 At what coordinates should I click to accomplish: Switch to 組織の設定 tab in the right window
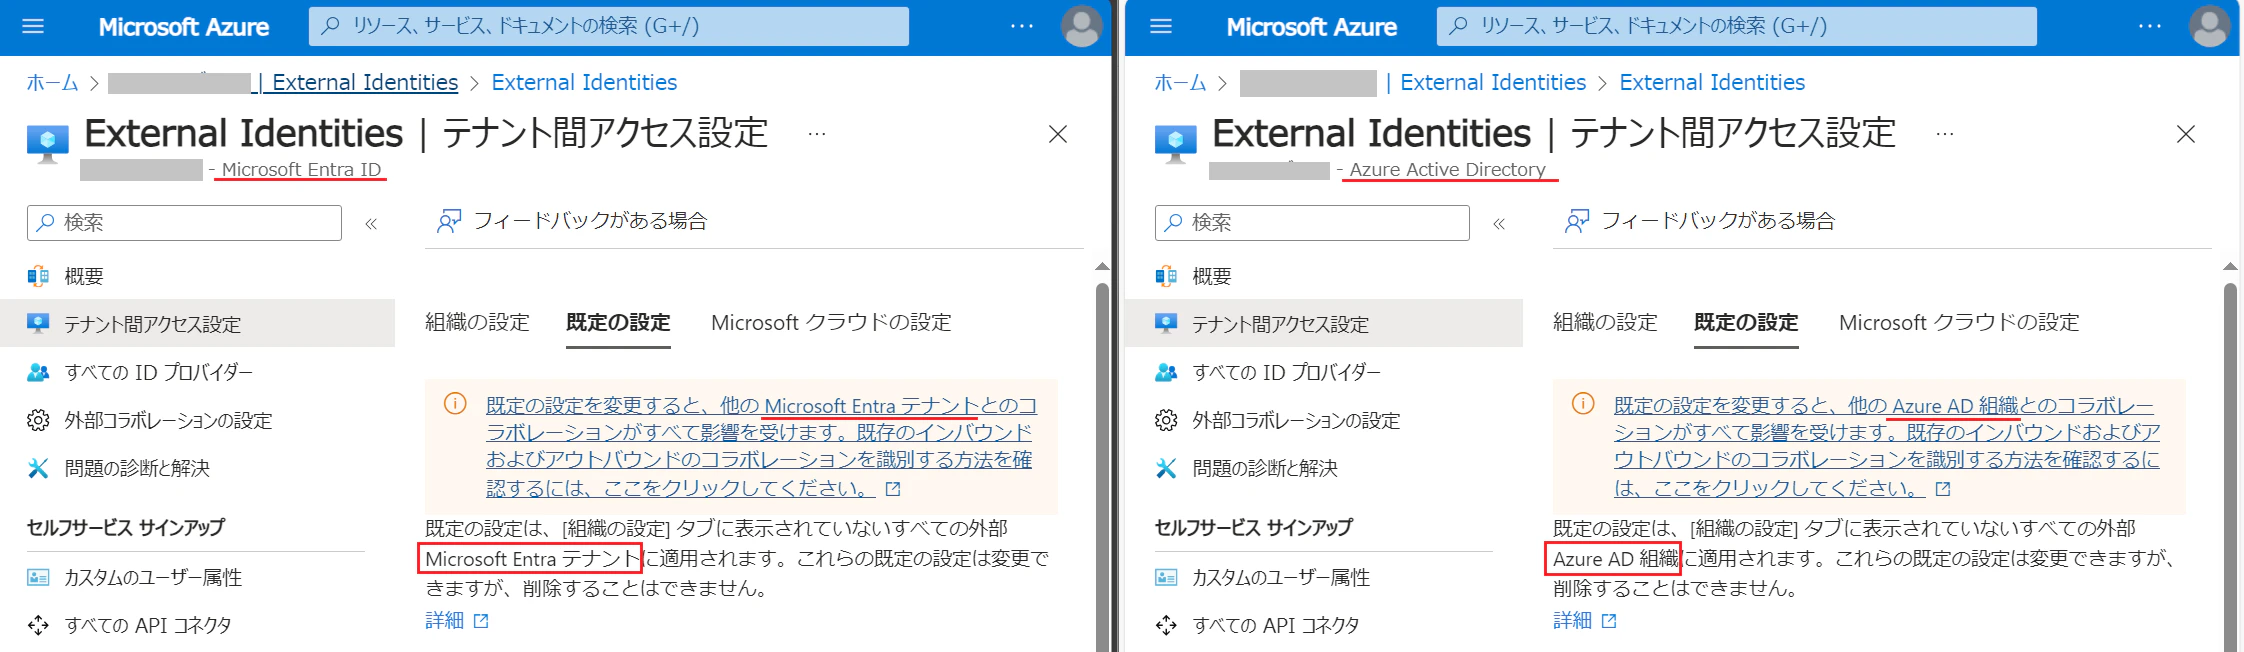pyautogui.click(x=1605, y=322)
